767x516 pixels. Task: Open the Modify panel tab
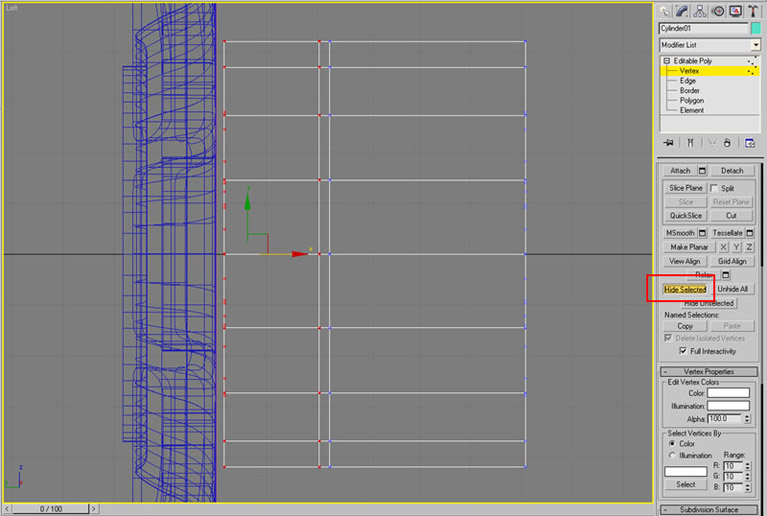point(682,11)
